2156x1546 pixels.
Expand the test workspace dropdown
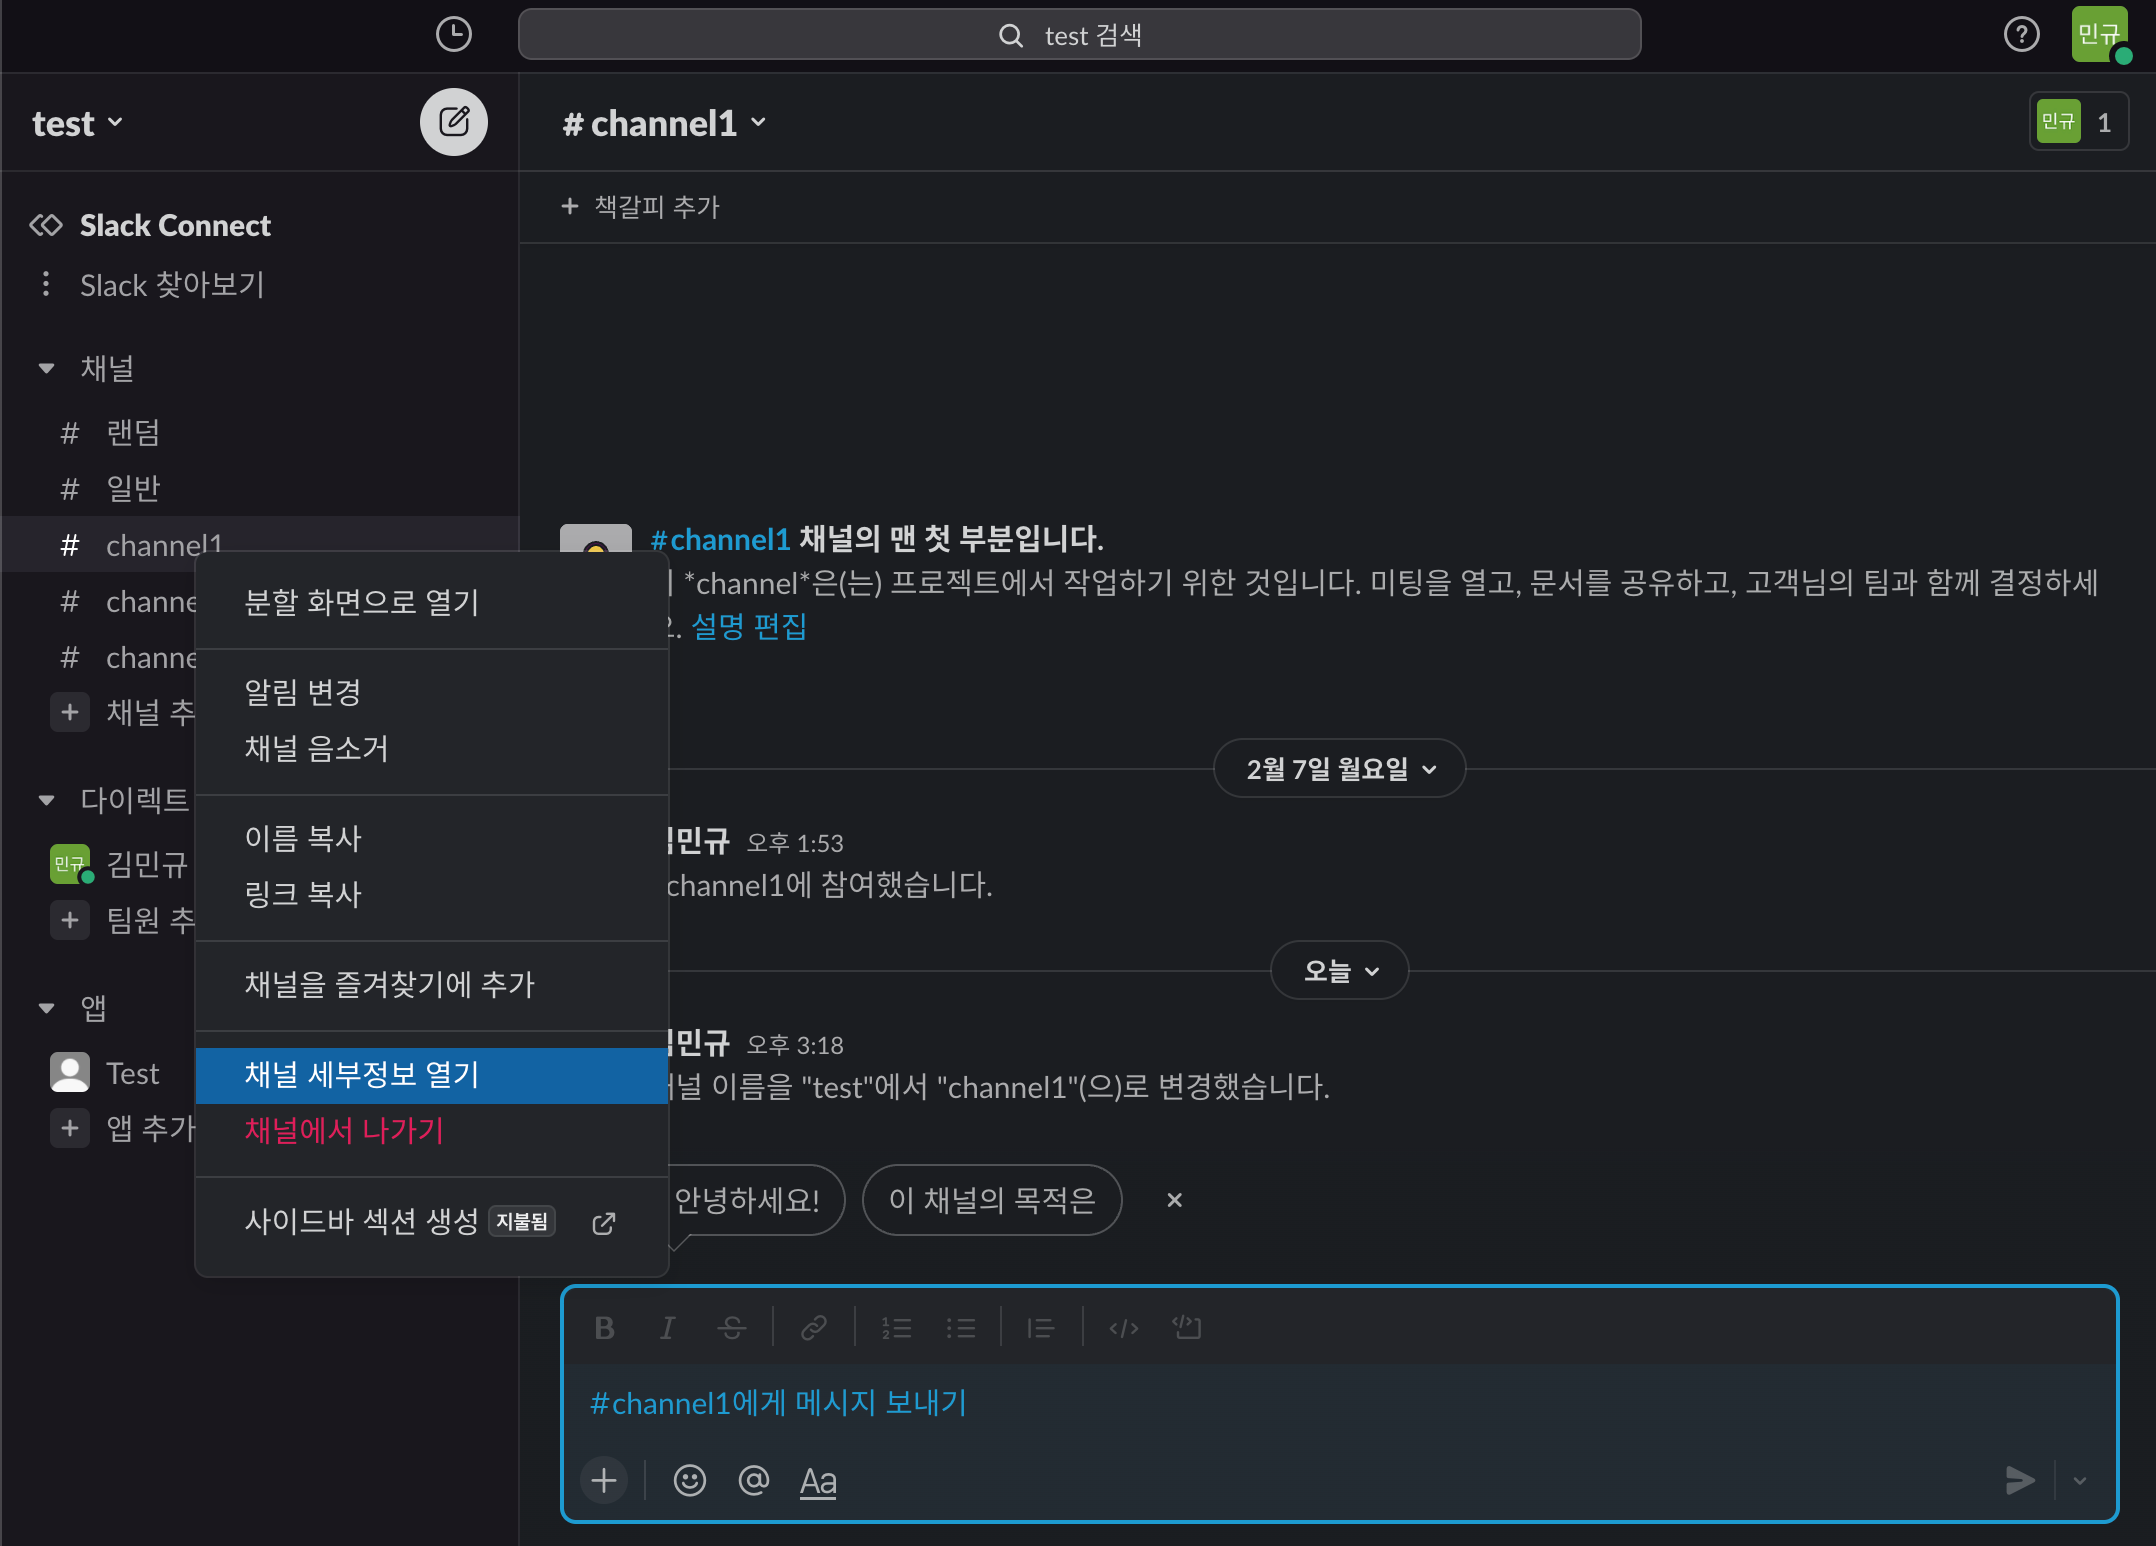78,123
